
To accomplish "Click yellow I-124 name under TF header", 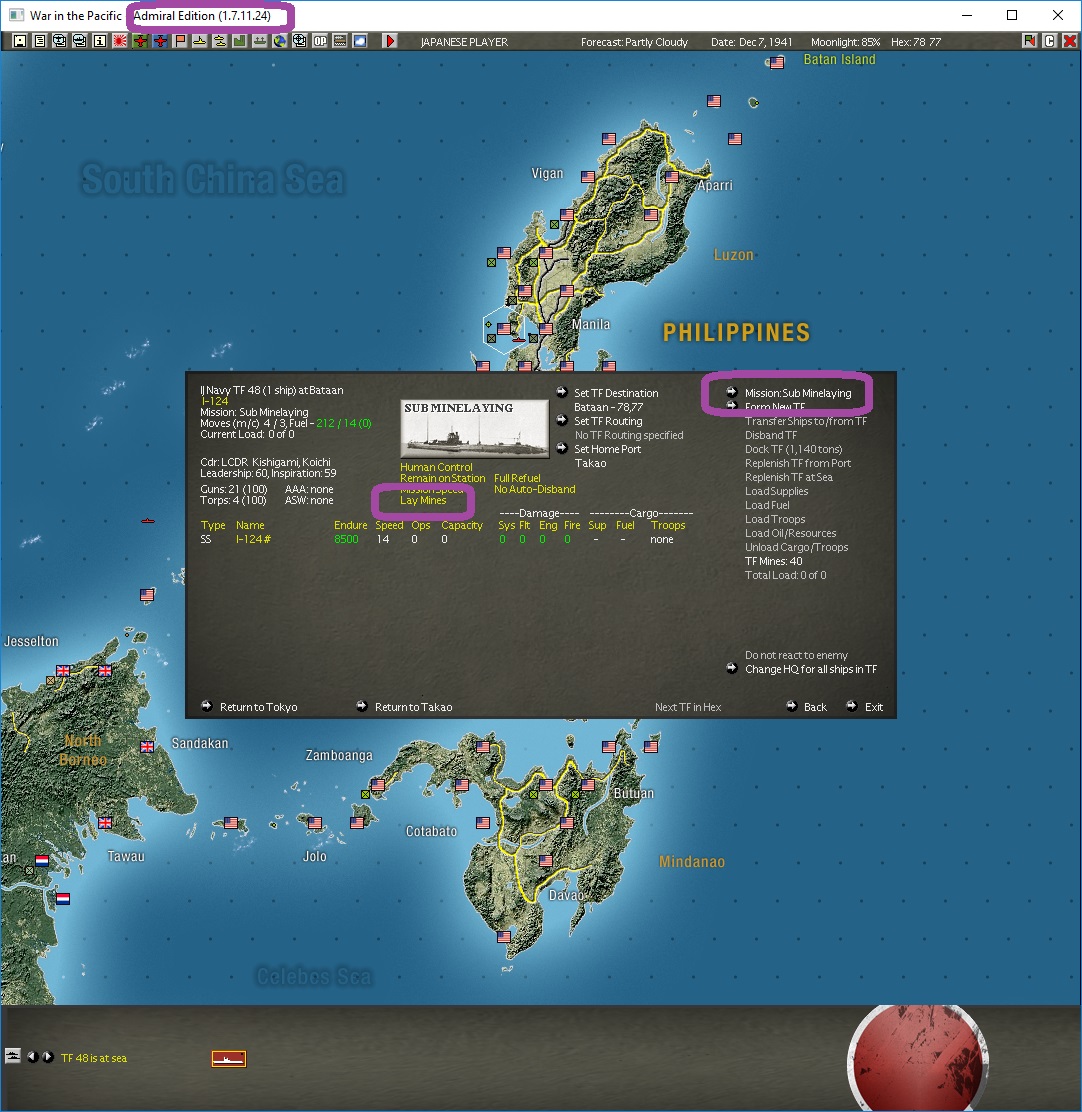I will coord(214,401).
